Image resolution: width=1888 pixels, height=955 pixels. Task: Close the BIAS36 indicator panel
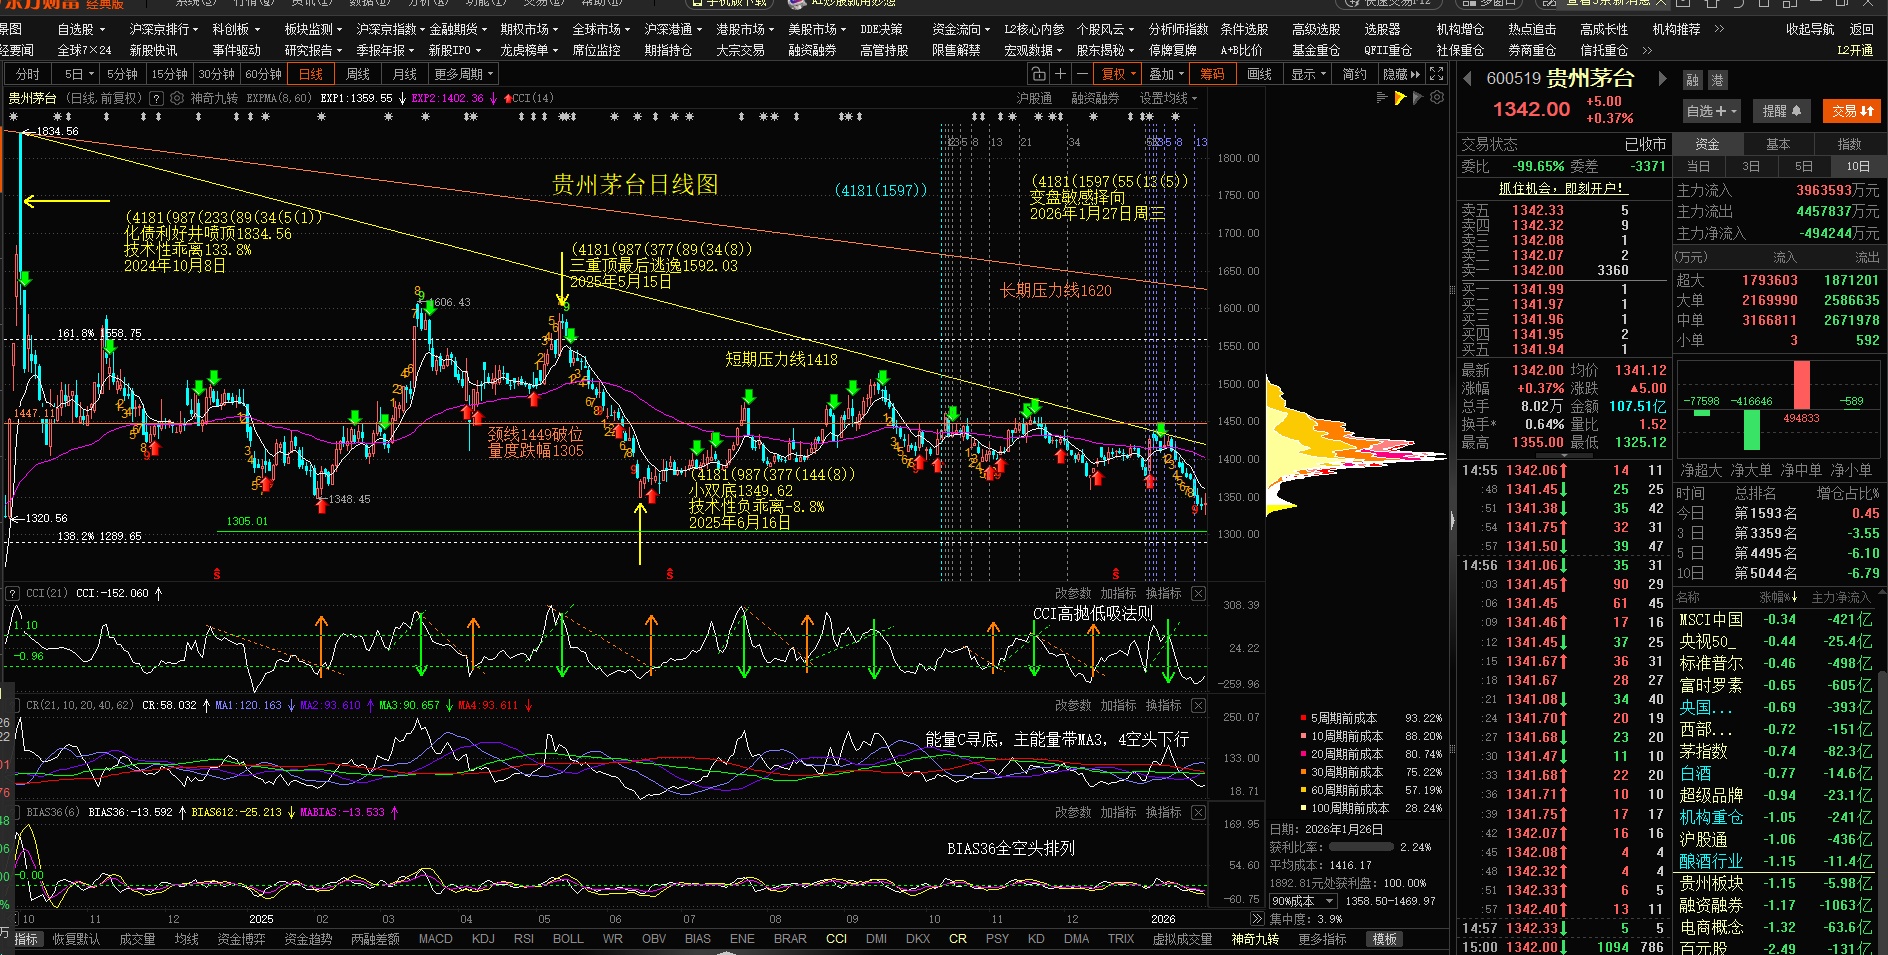pyautogui.click(x=1198, y=813)
